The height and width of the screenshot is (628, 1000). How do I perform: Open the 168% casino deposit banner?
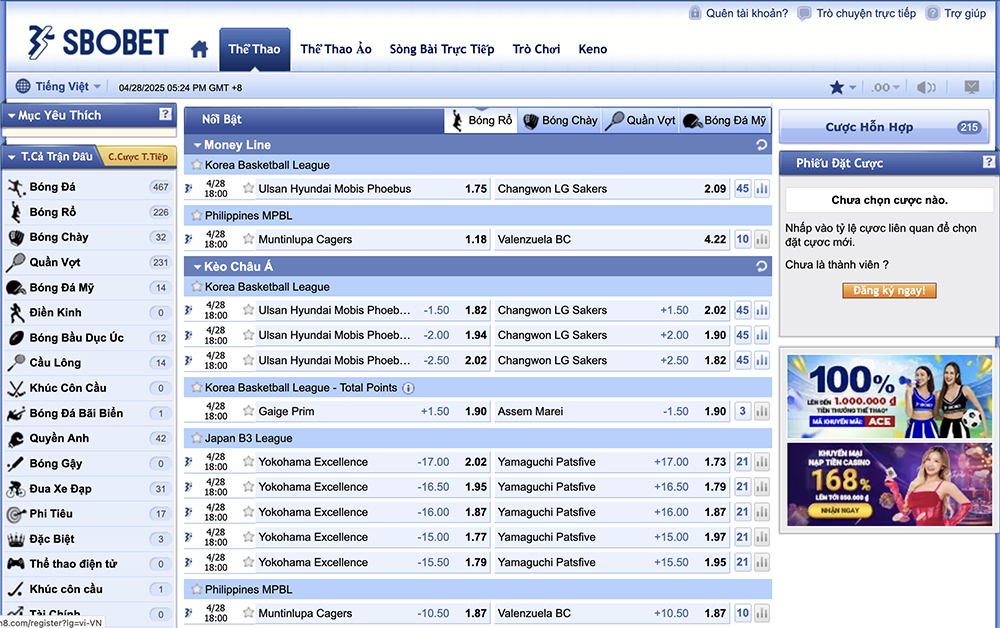[x=889, y=485]
